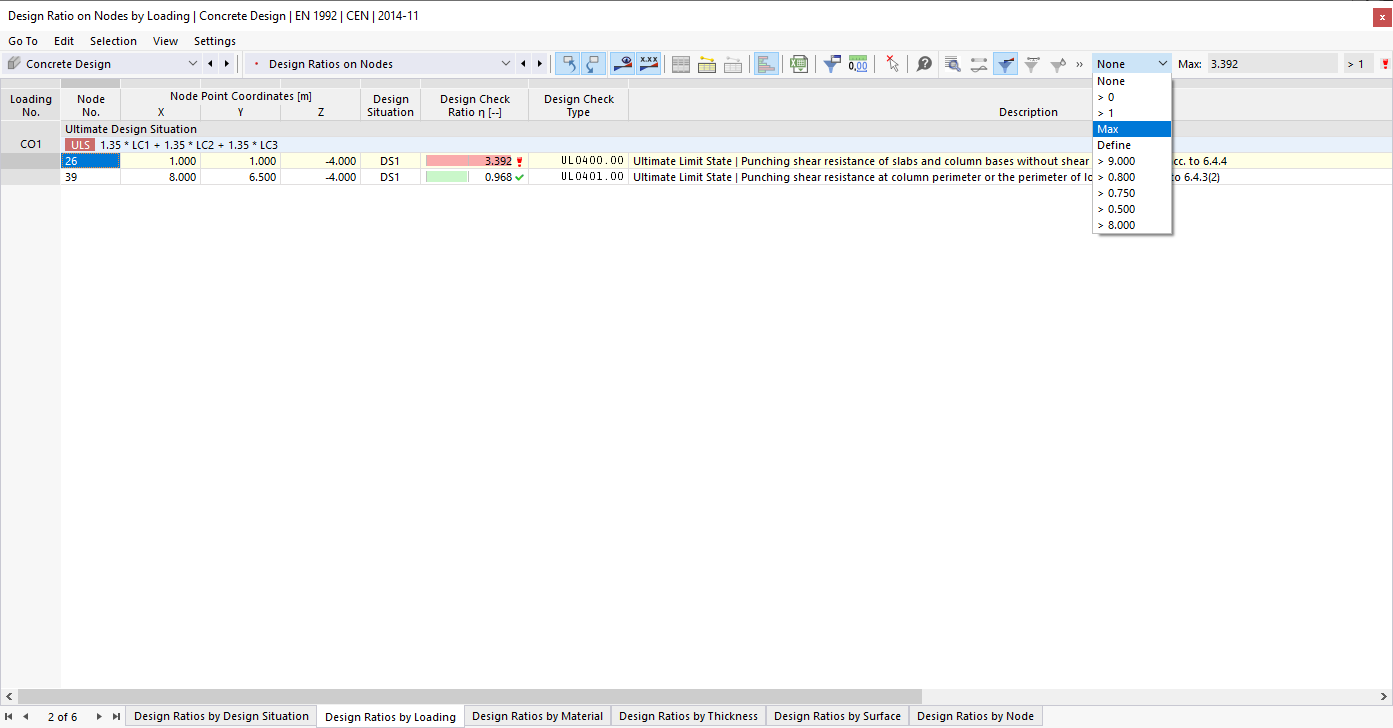Click the table icon with the yellow header row
1393x728 pixels.
click(x=707, y=64)
